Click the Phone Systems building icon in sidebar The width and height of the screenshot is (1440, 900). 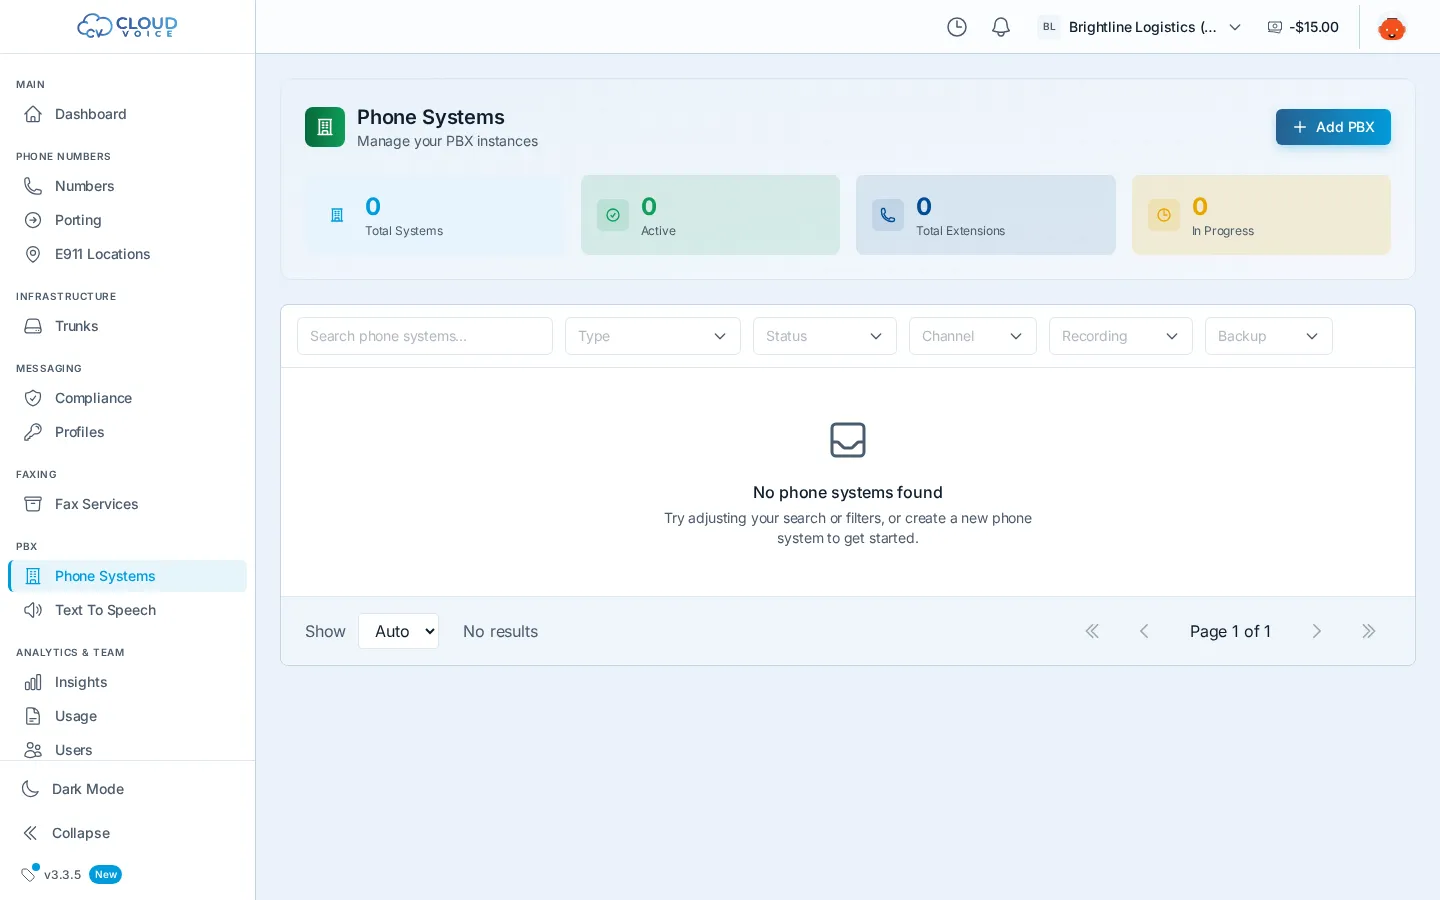[x=33, y=576]
